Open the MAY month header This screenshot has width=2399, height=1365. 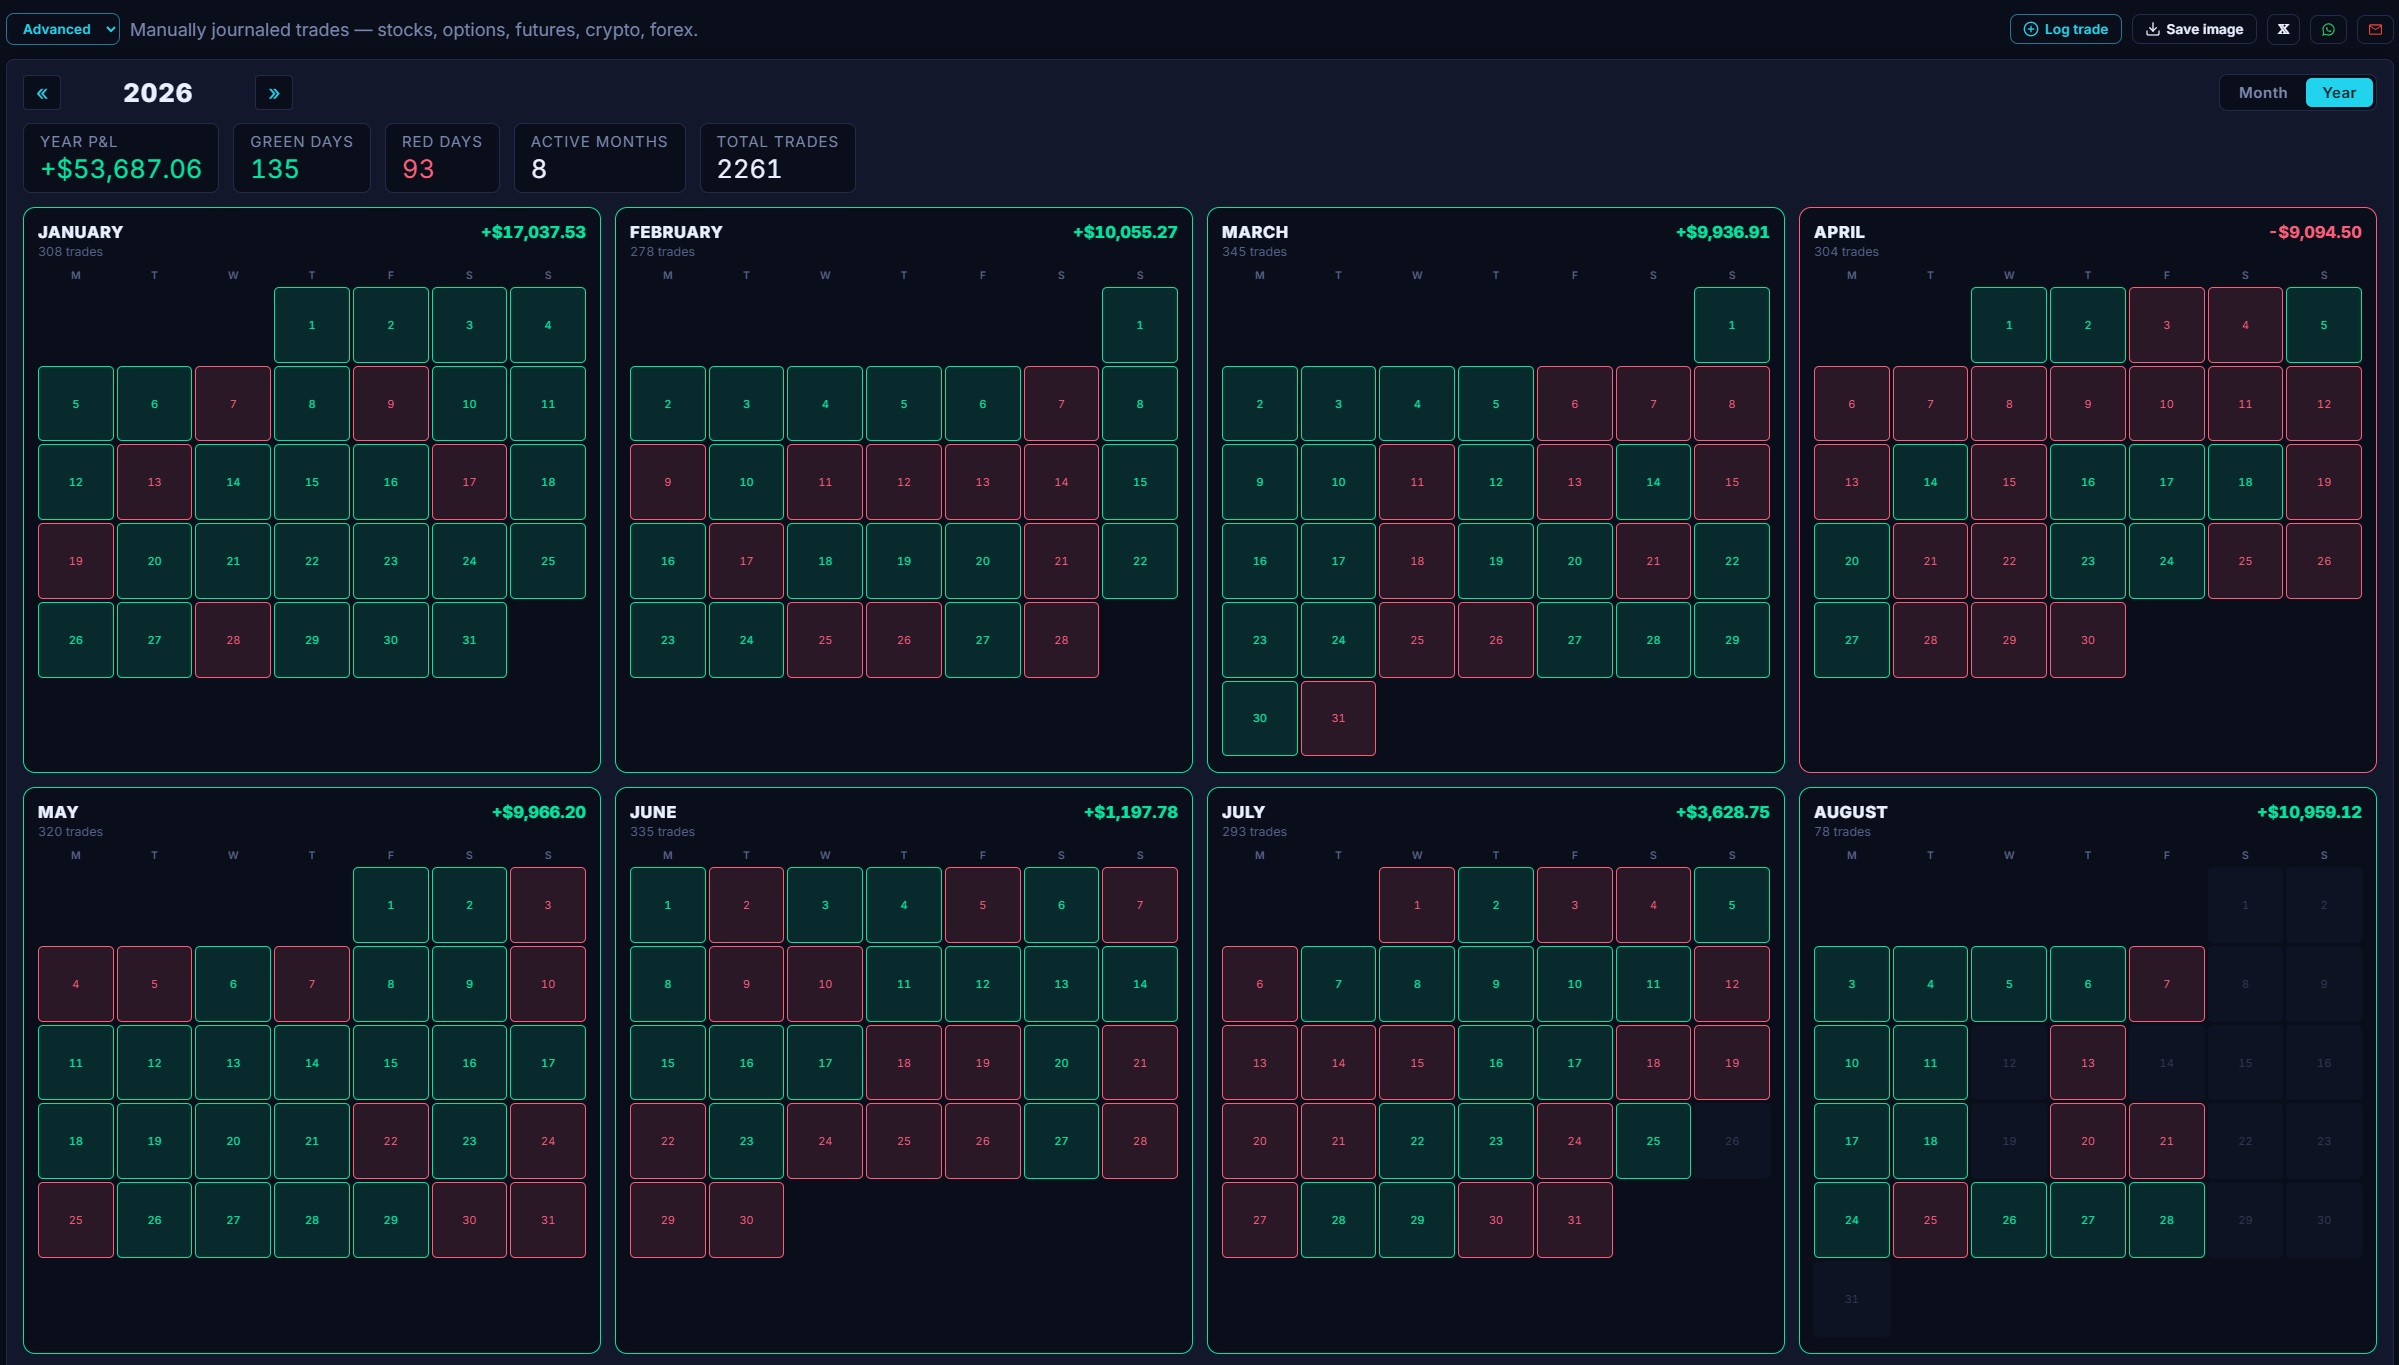click(58, 812)
